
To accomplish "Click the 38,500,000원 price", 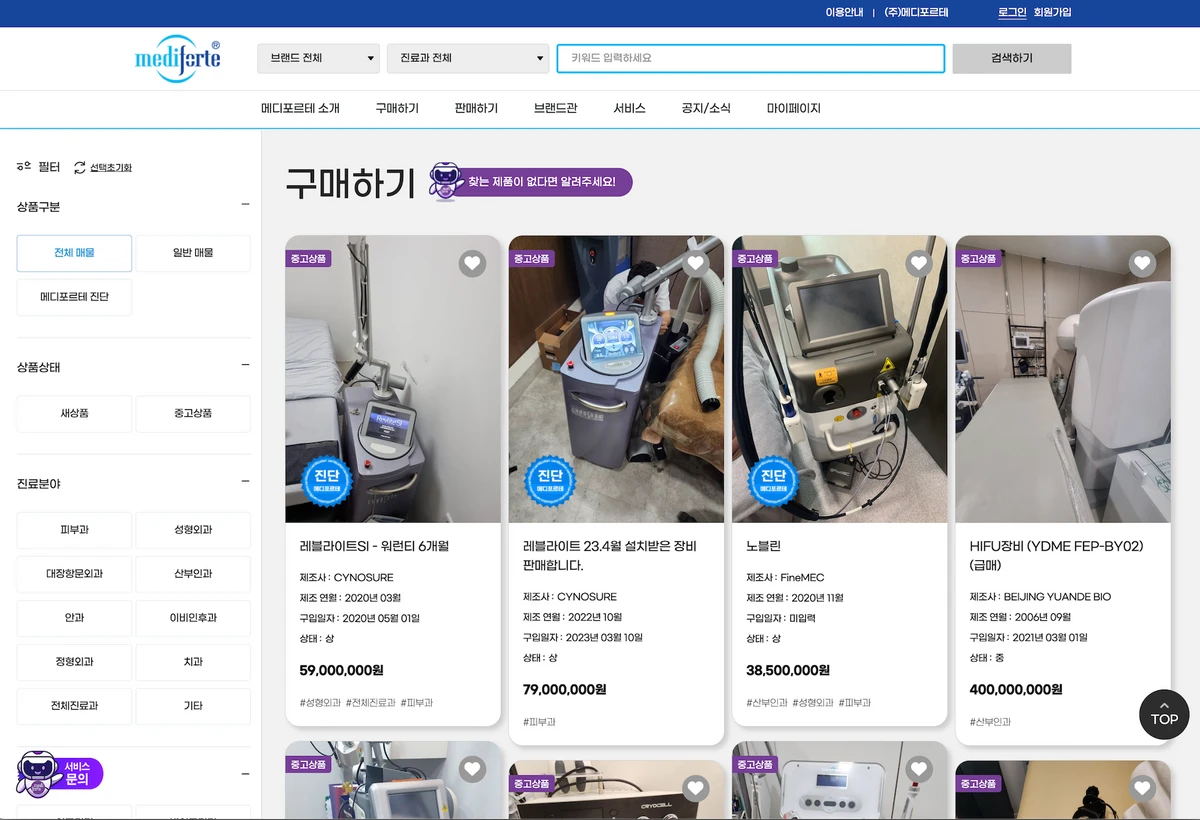I will tap(788, 670).
